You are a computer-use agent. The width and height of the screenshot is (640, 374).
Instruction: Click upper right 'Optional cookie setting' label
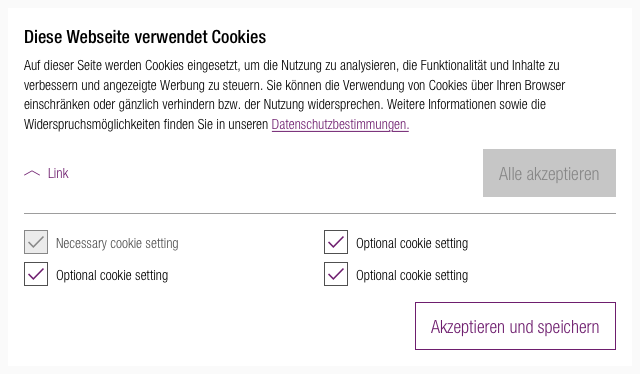click(412, 243)
